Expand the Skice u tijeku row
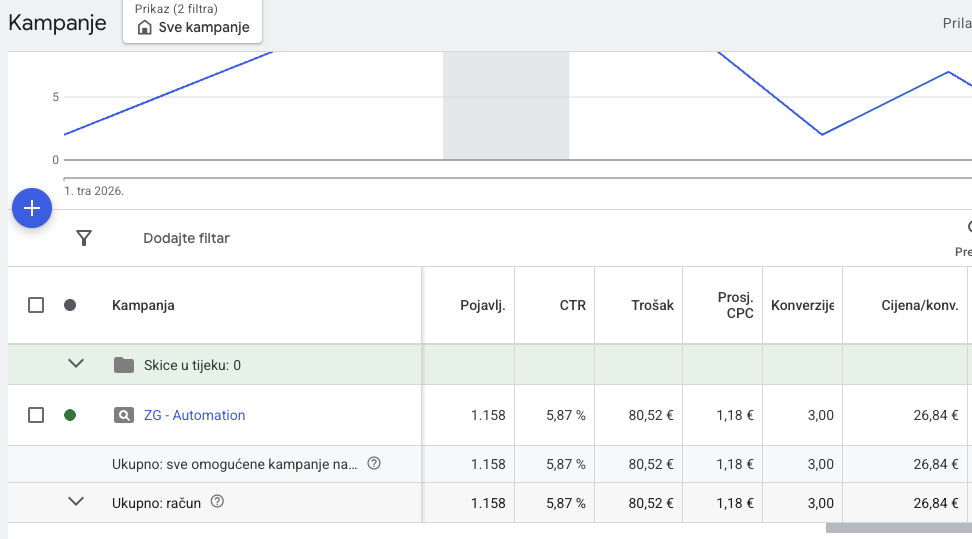The width and height of the screenshot is (972, 539). [x=76, y=364]
